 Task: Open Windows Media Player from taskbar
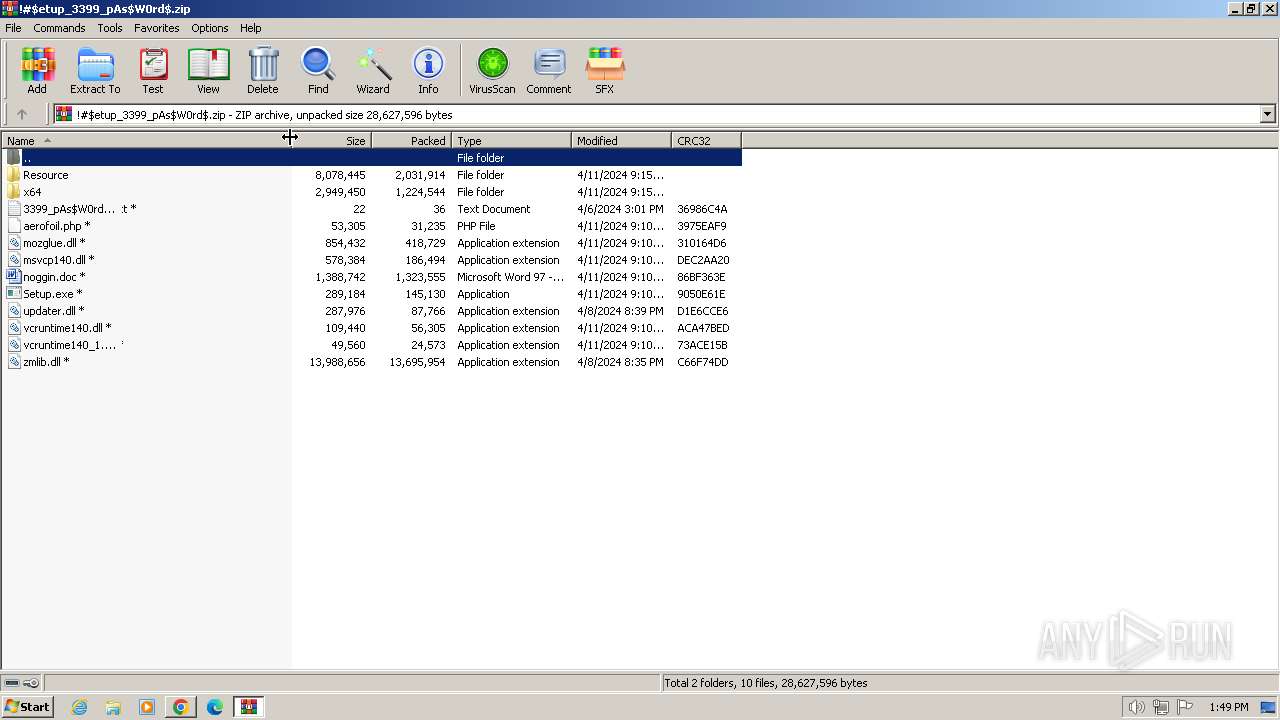pyautogui.click(x=147, y=707)
